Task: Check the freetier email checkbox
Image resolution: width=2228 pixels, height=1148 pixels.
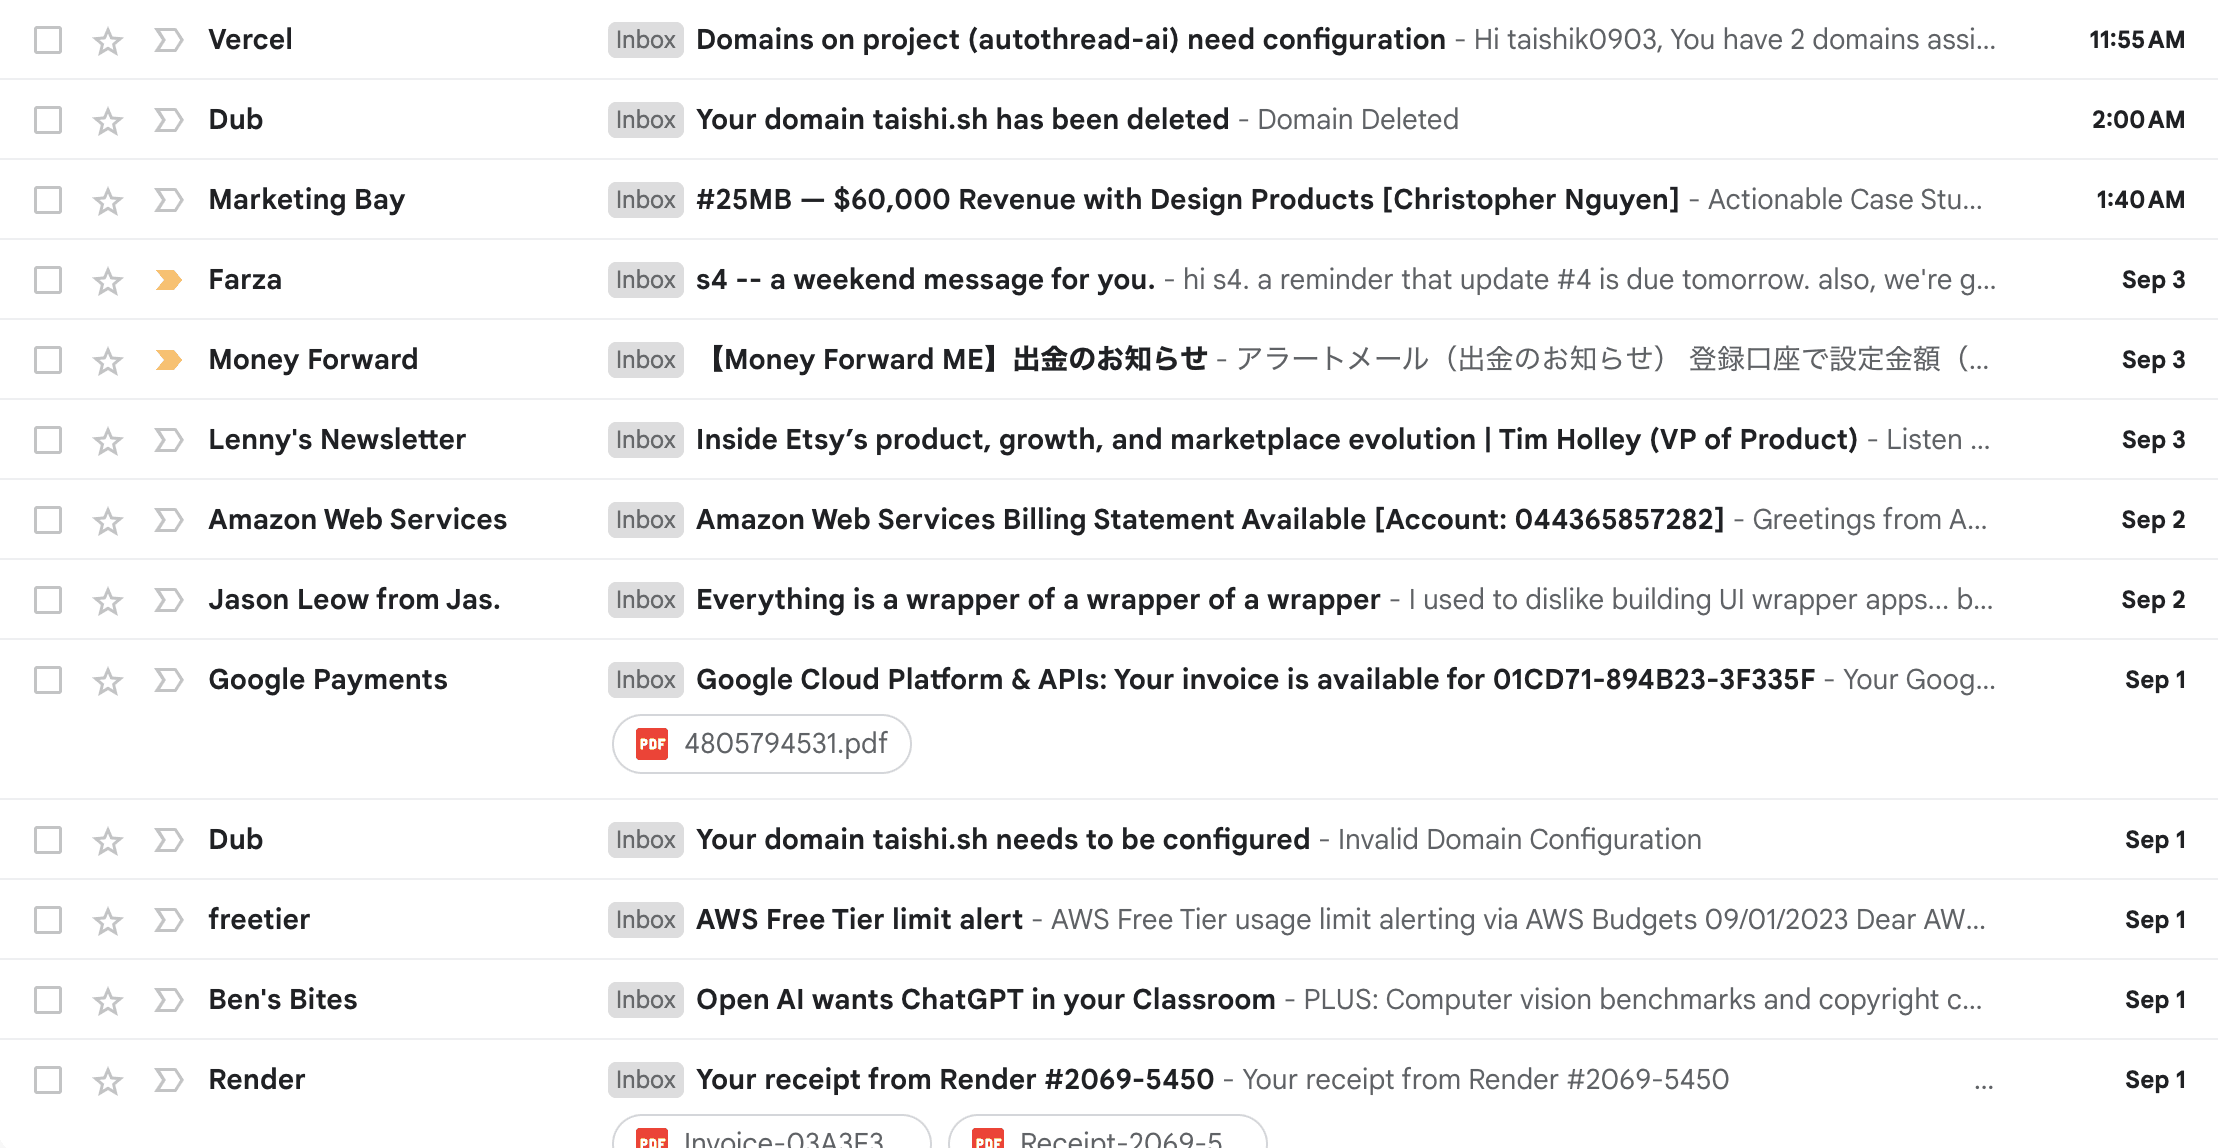Action: pos(48,920)
